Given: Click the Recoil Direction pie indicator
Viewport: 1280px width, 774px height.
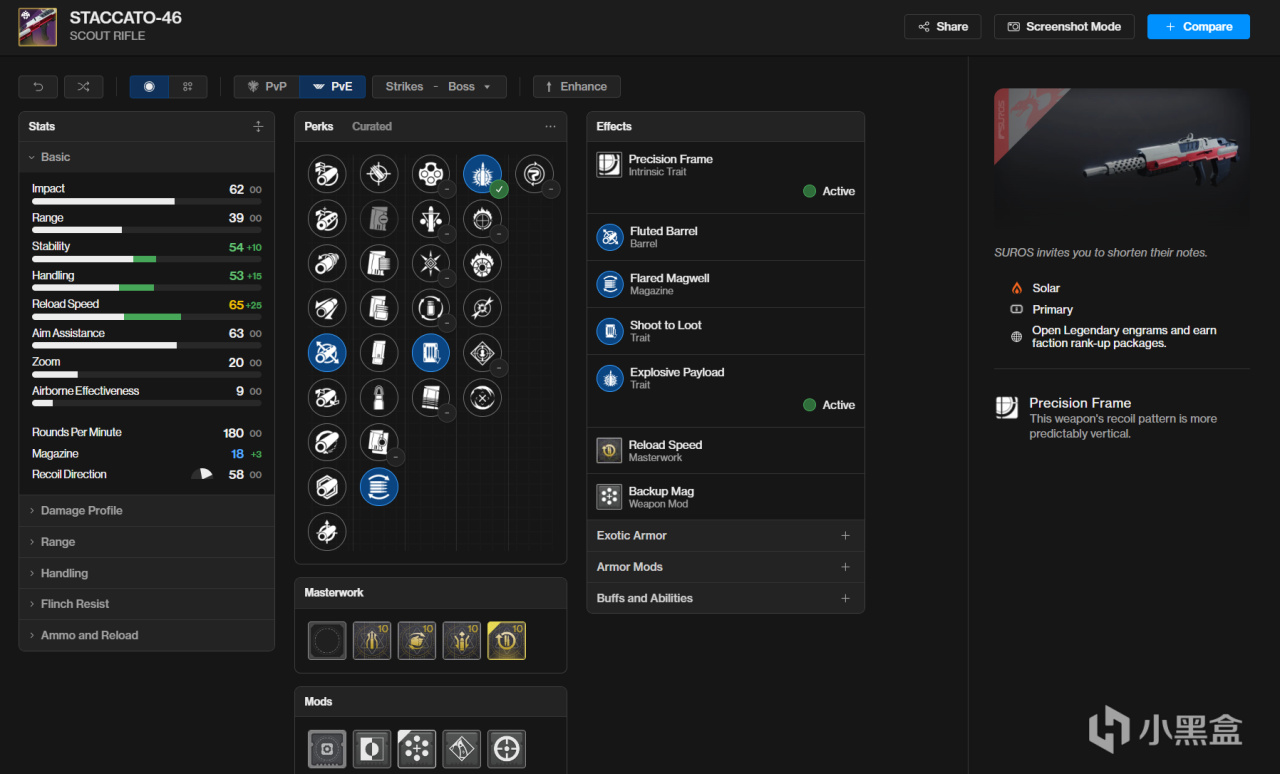Looking at the screenshot, I should coord(202,474).
